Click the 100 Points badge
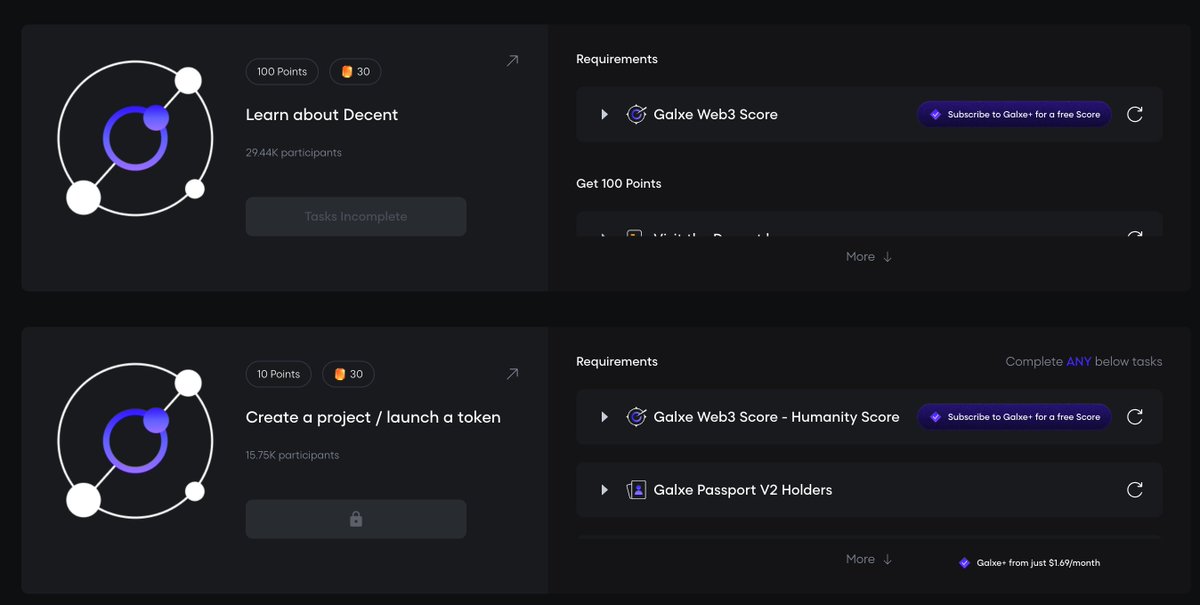The height and width of the screenshot is (605, 1200). pos(282,72)
